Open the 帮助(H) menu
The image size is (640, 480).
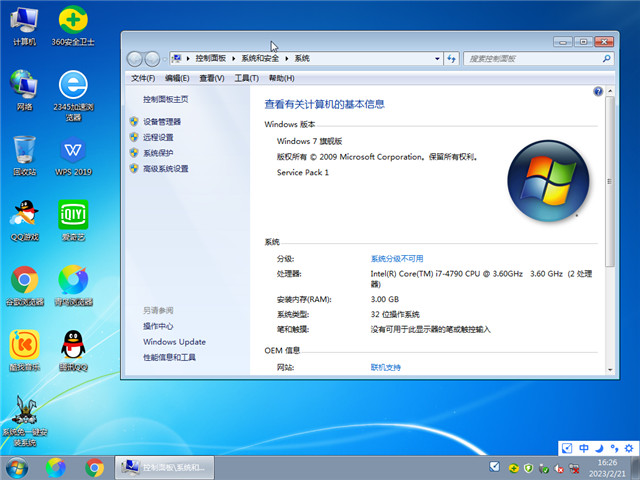[x=282, y=78]
